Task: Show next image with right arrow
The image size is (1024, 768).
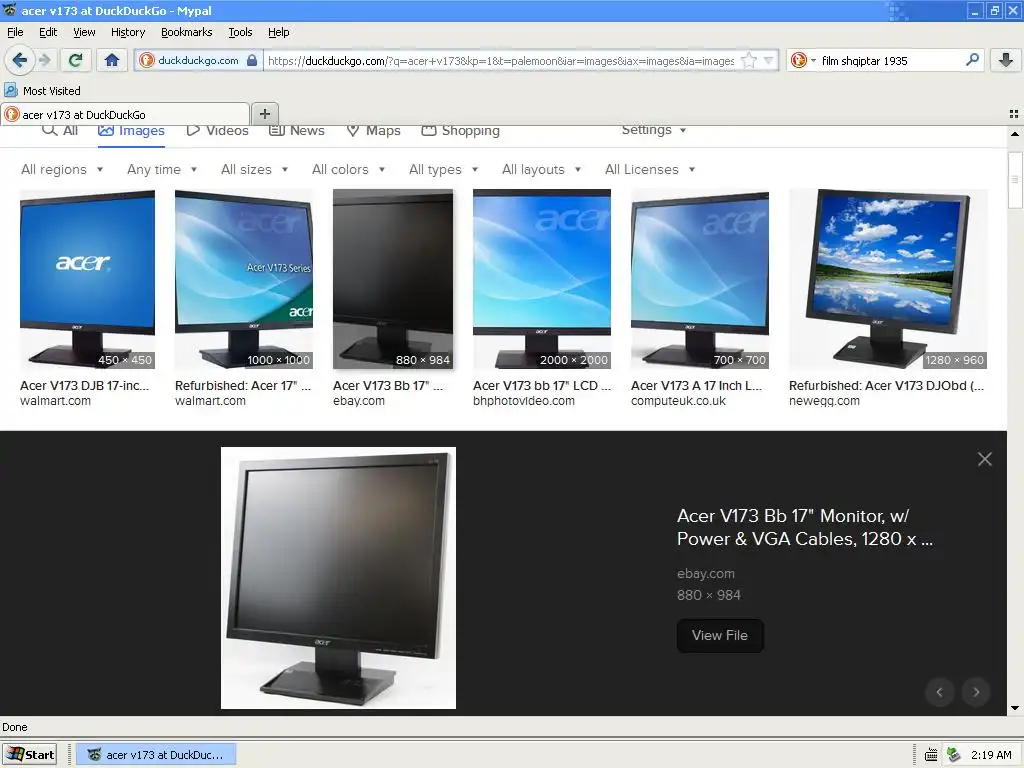Action: (976, 692)
